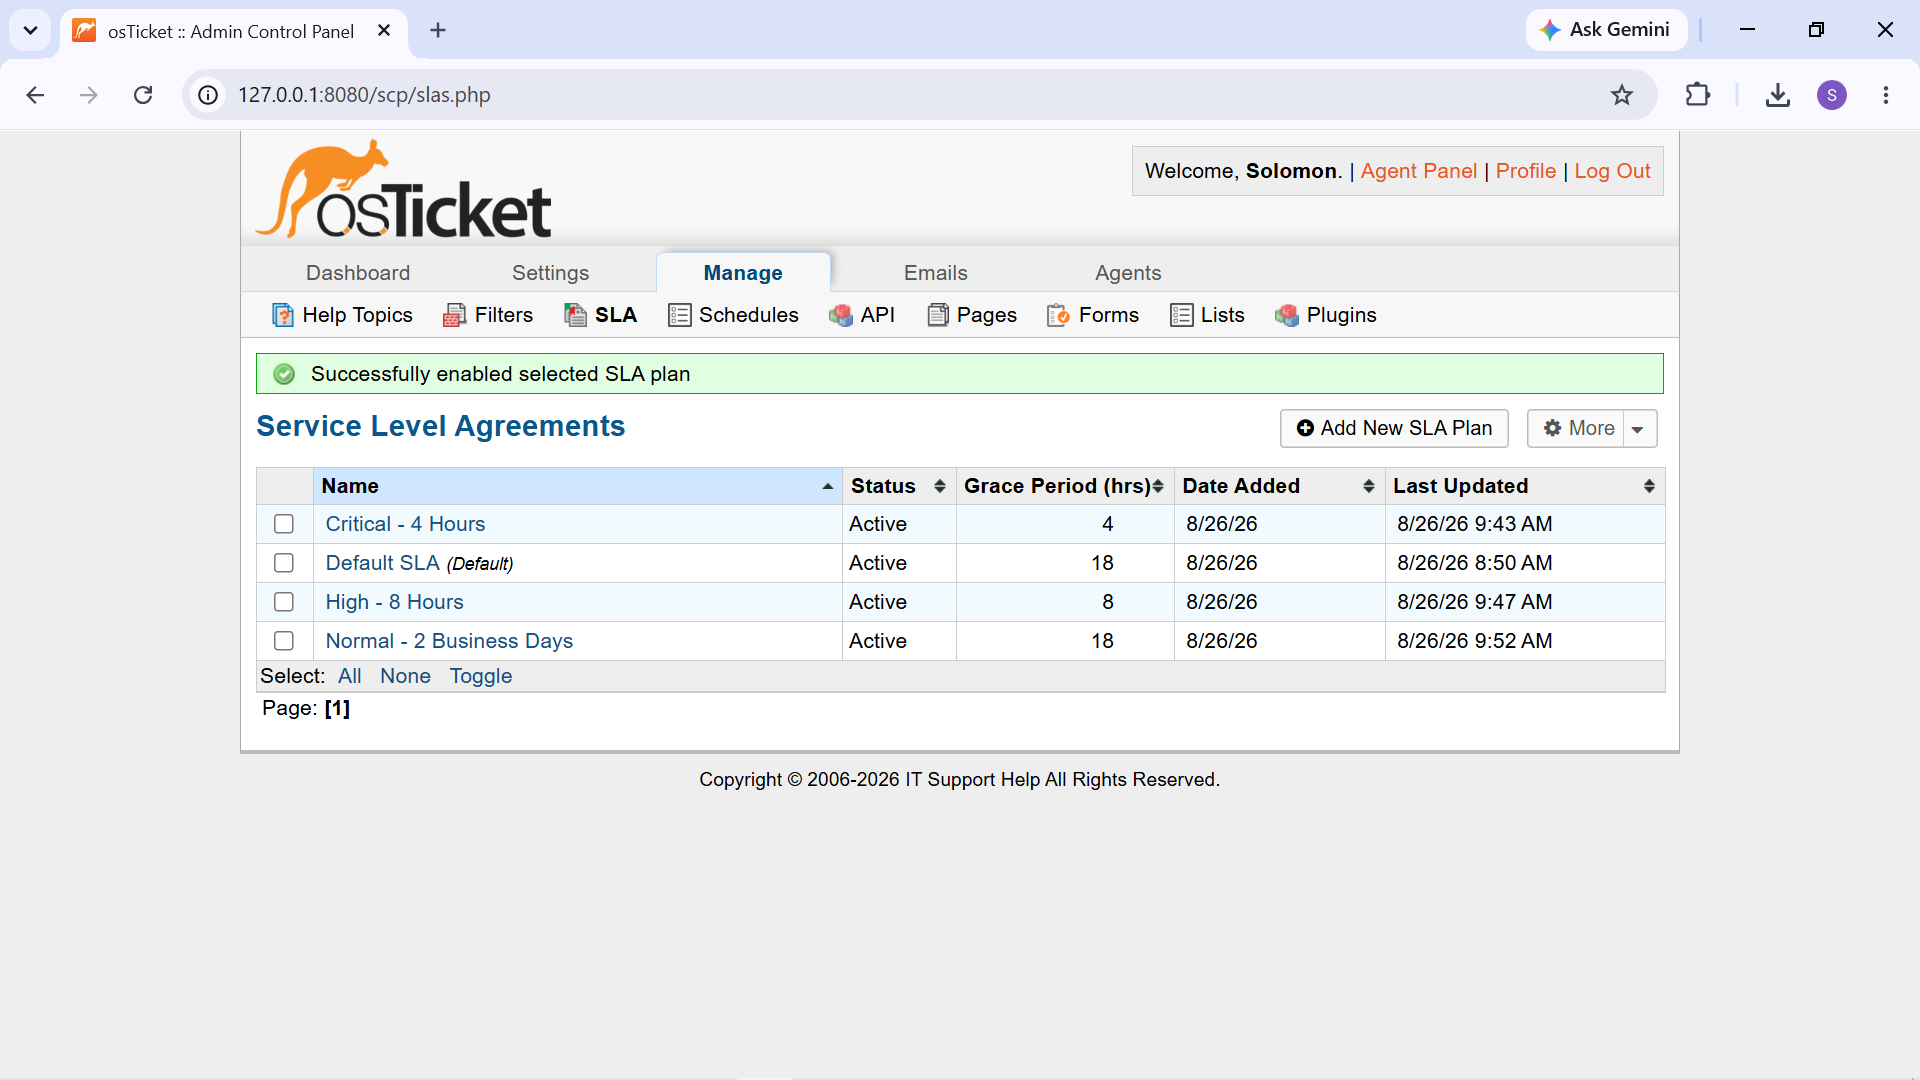Open the tab search chevron
Image resolution: width=1920 pixels, height=1080 pixels.
tap(31, 30)
